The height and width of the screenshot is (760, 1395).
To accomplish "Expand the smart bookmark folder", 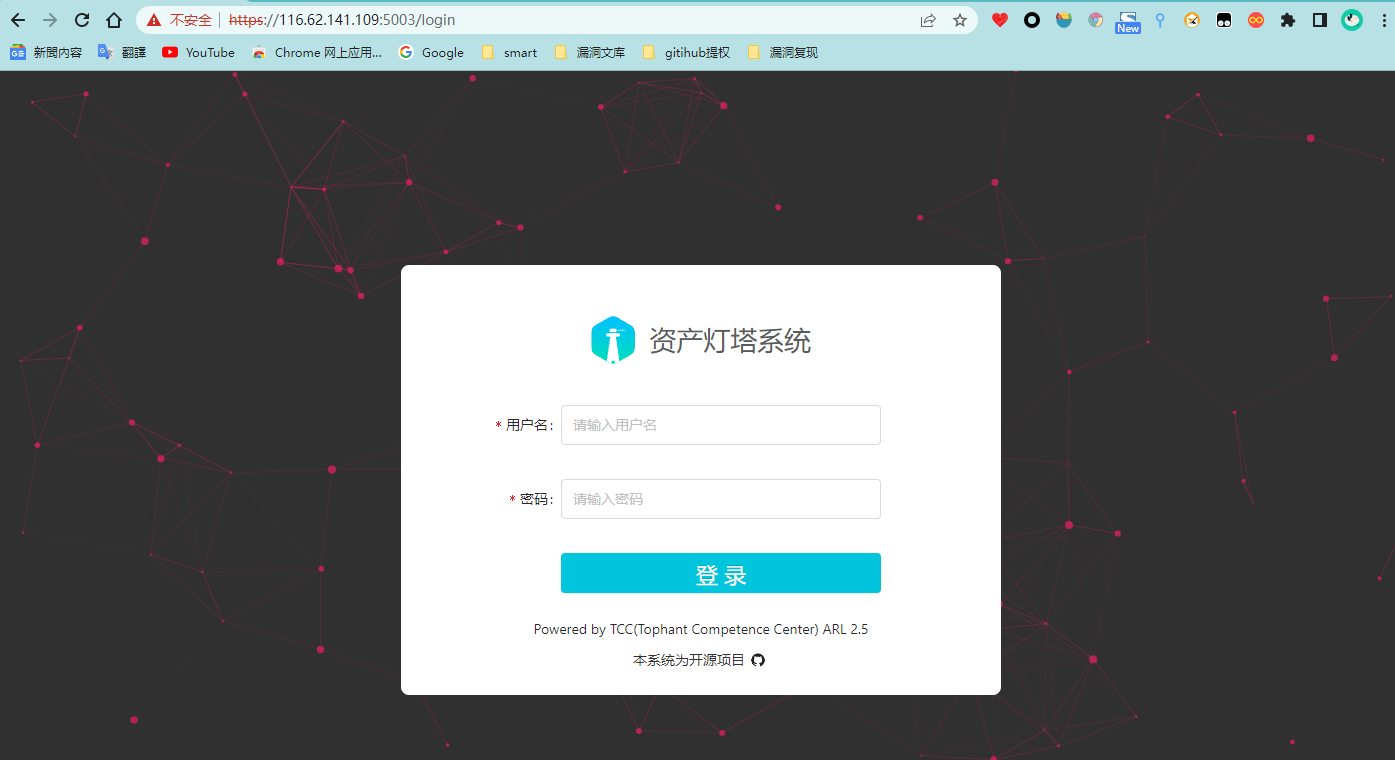I will click(509, 53).
